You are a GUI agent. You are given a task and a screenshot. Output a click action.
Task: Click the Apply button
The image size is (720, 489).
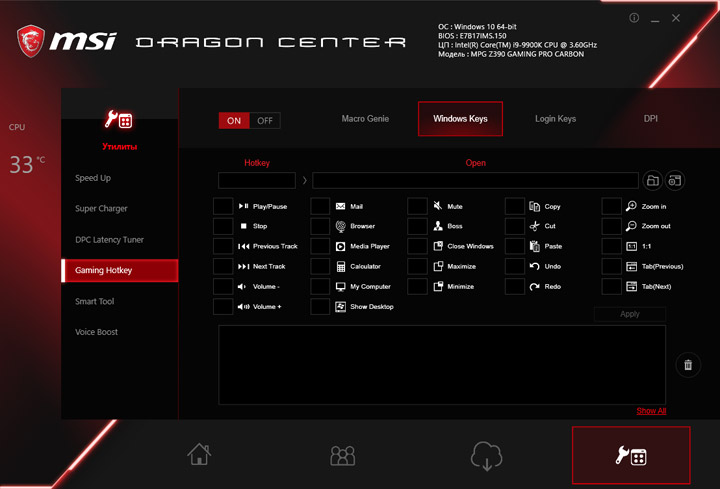click(x=630, y=314)
